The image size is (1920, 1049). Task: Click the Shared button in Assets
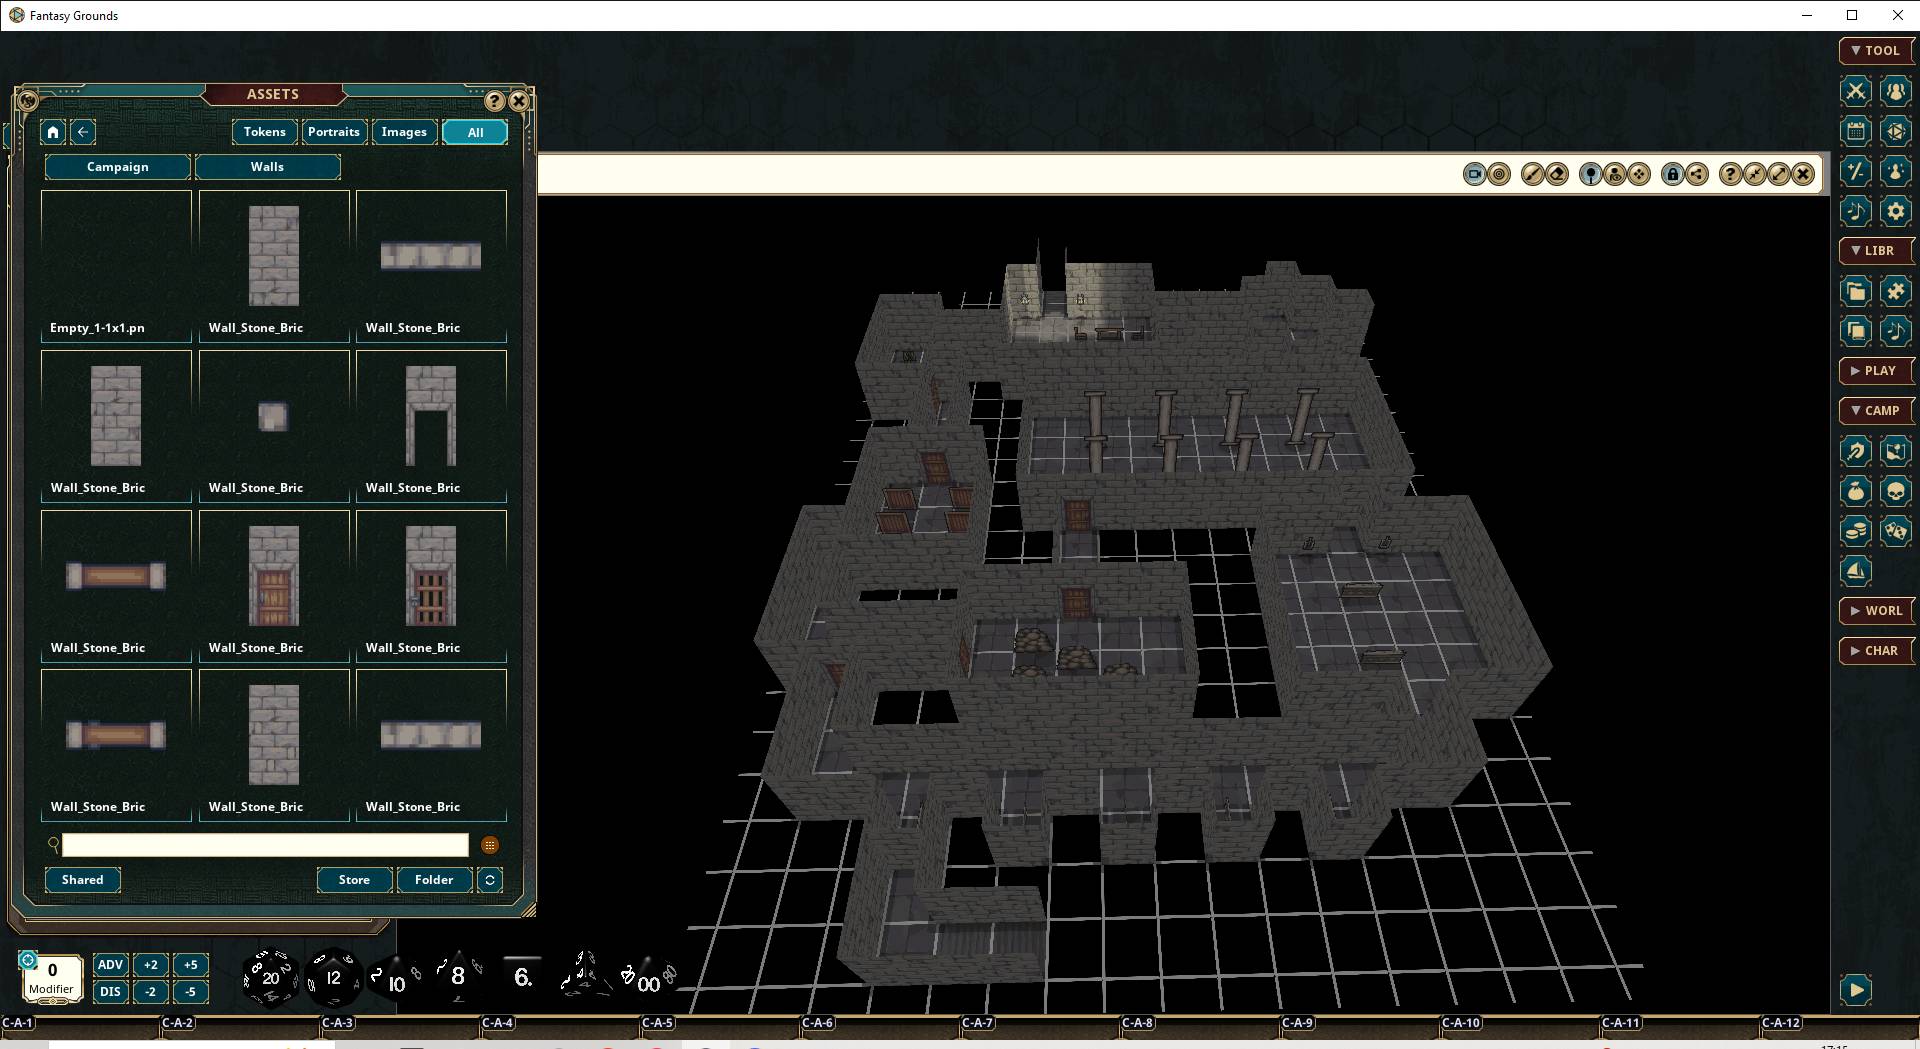pos(83,880)
